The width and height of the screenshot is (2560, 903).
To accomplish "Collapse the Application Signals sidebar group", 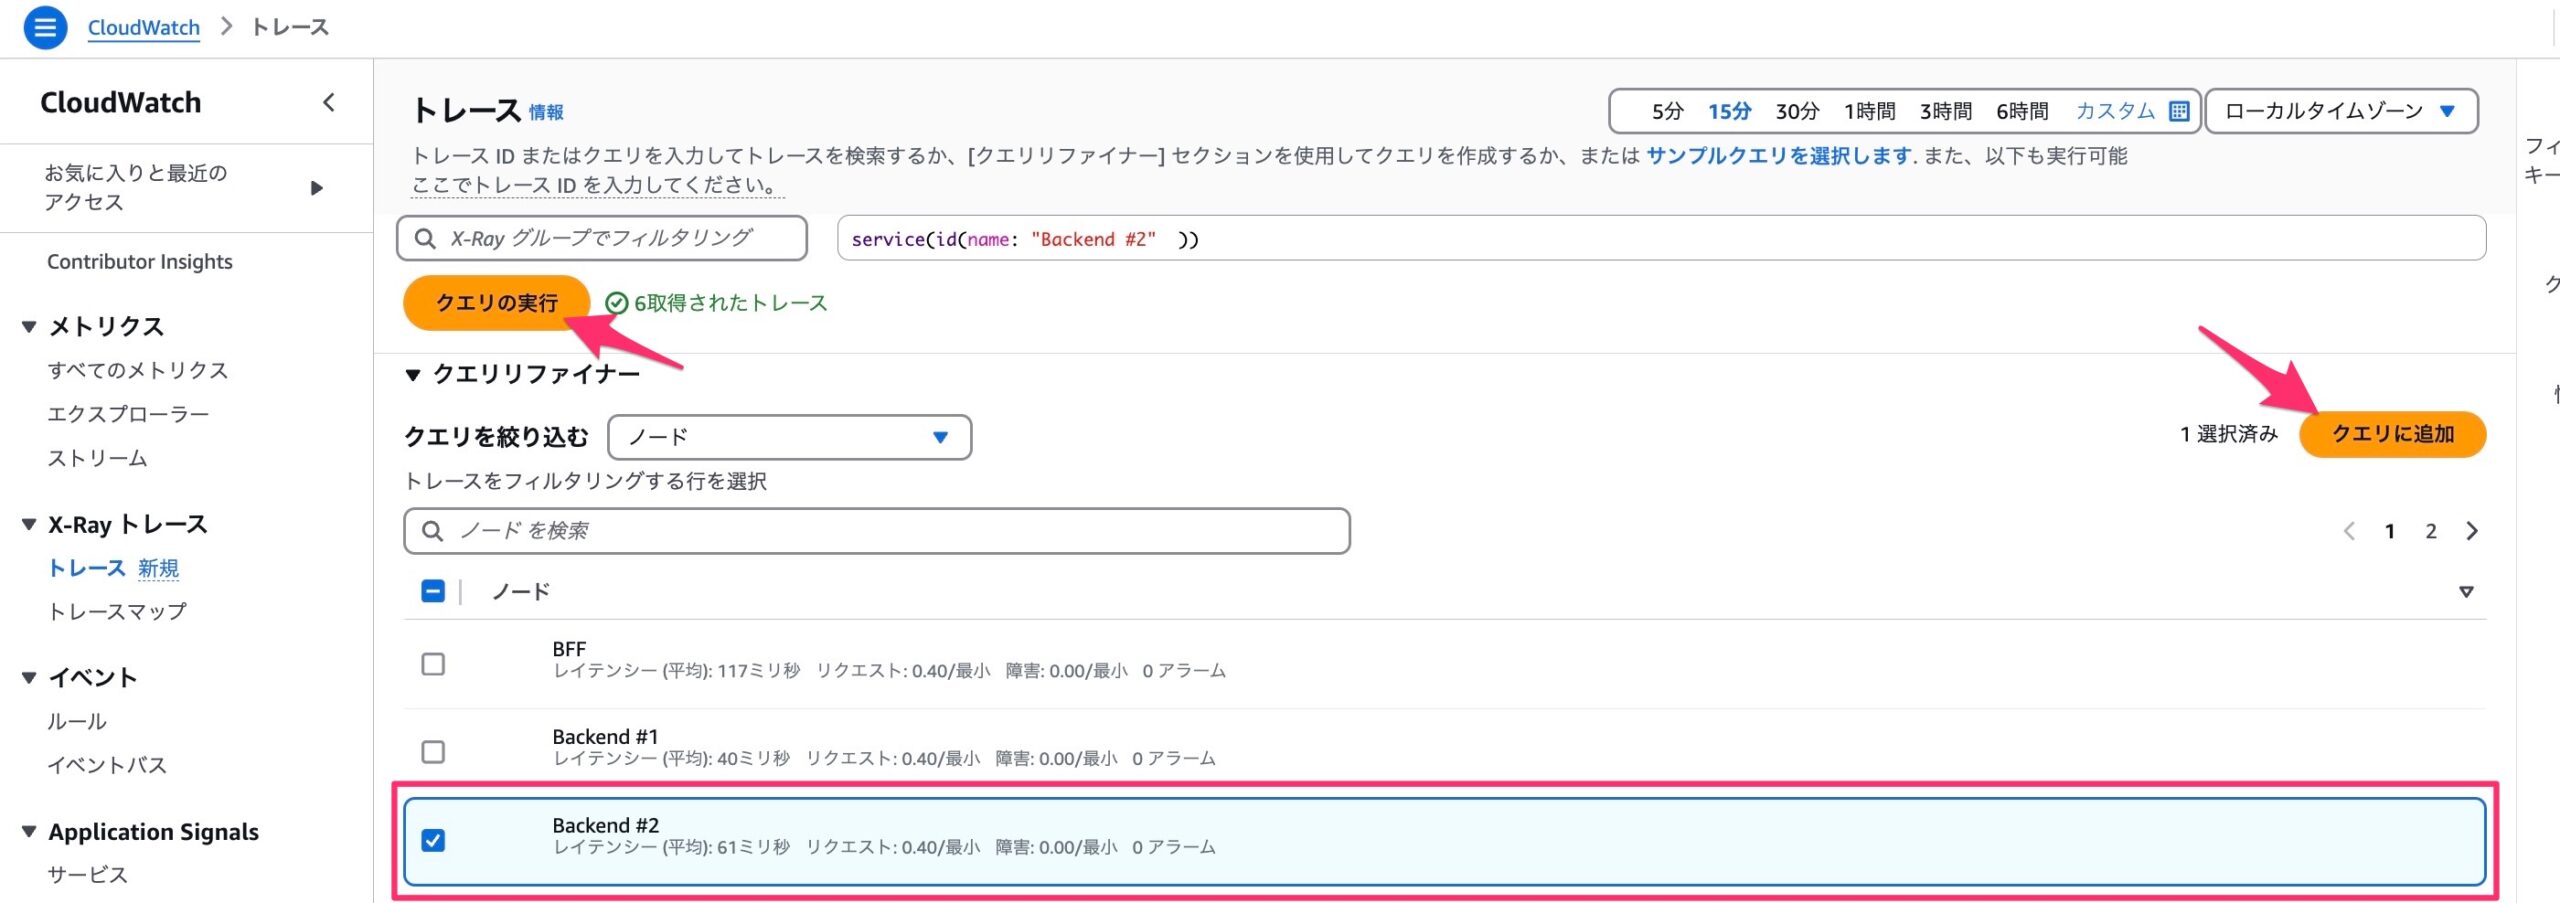I will click(29, 831).
